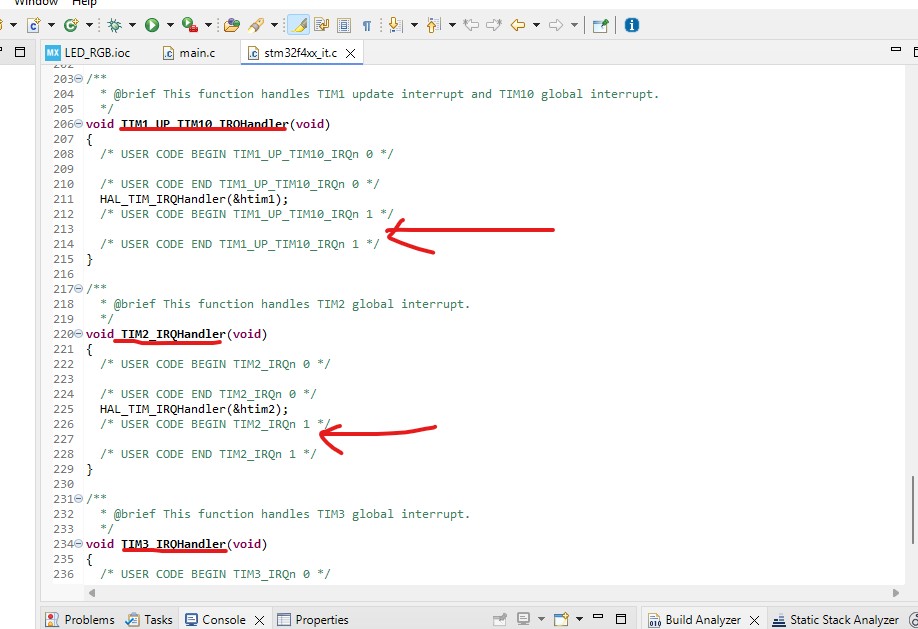The width and height of the screenshot is (918, 629).
Task: Open the Problems view tab
Action: (x=80, y=620)
